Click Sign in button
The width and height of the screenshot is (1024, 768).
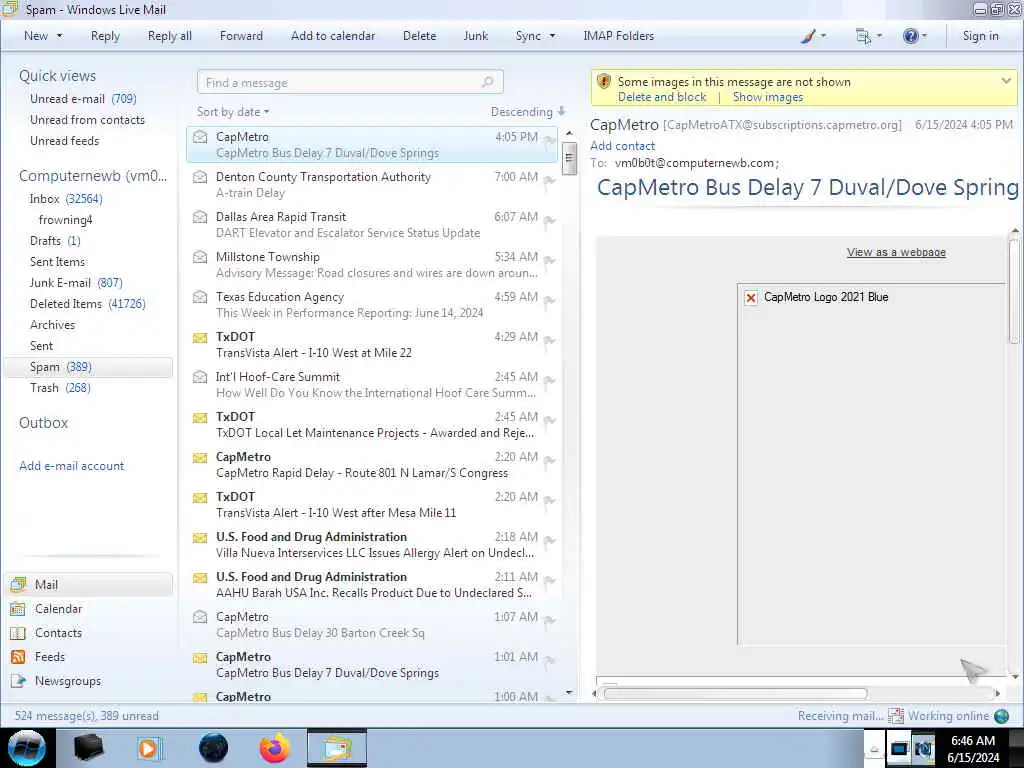pyautogui.click(x=980, y=36)
